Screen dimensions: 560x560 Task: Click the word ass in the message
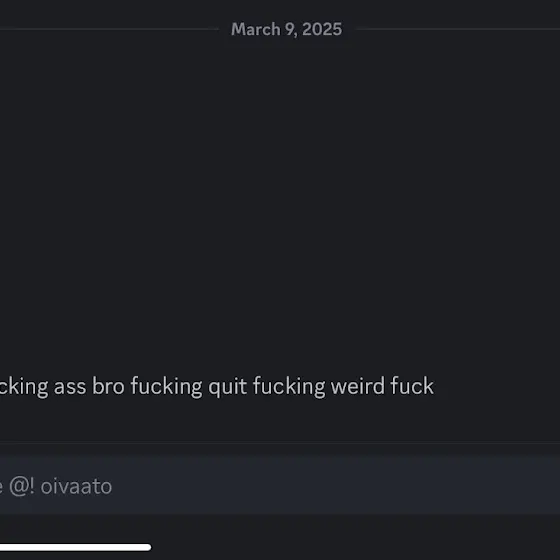tap(70, 387)
